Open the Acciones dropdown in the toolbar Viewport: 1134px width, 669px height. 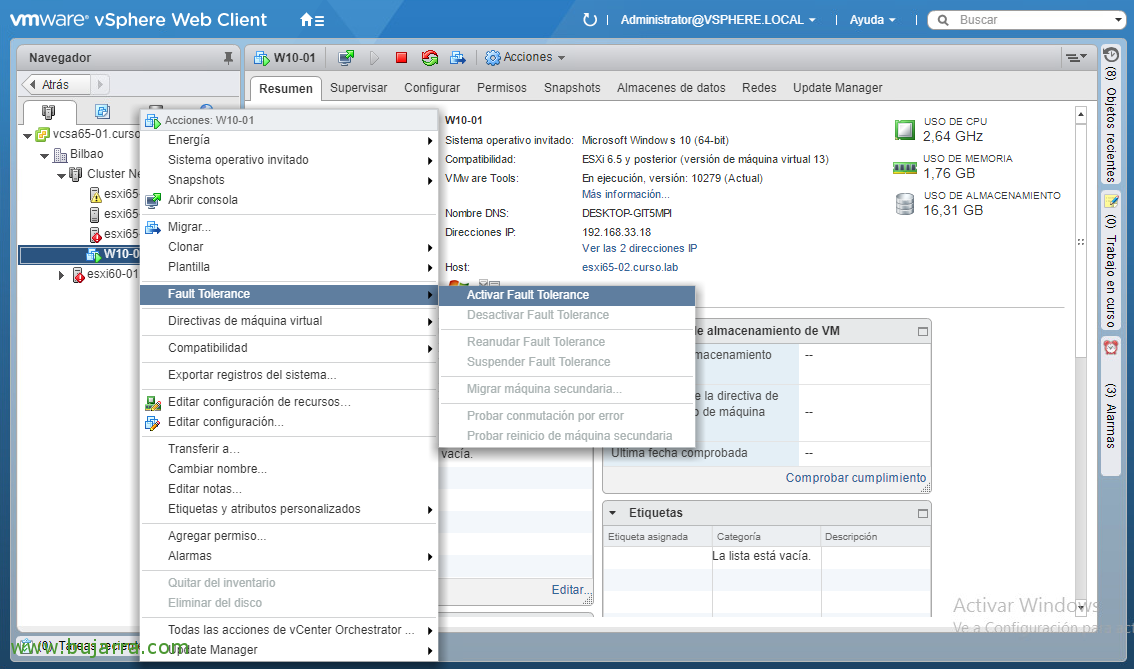click(x=525, y=58)
